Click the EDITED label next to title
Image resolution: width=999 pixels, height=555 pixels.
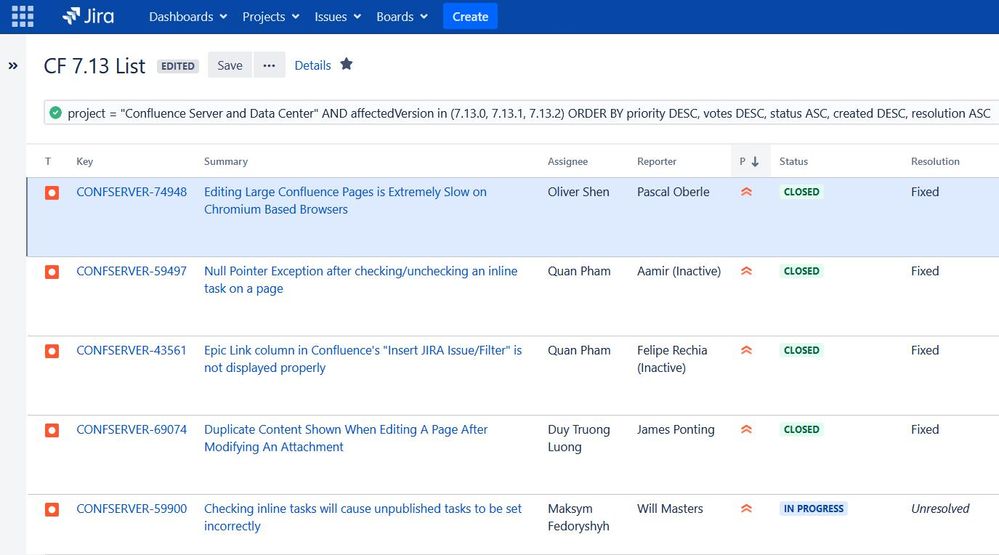[178, 66]
